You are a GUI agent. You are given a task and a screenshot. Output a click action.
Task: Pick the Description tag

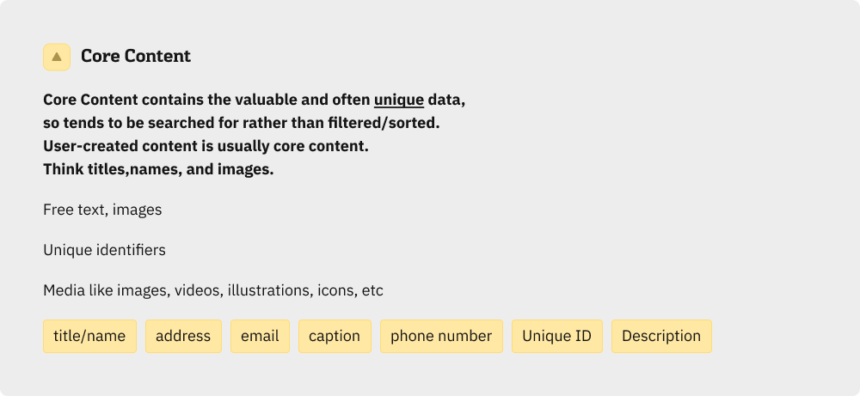click(x=661, y=336)
